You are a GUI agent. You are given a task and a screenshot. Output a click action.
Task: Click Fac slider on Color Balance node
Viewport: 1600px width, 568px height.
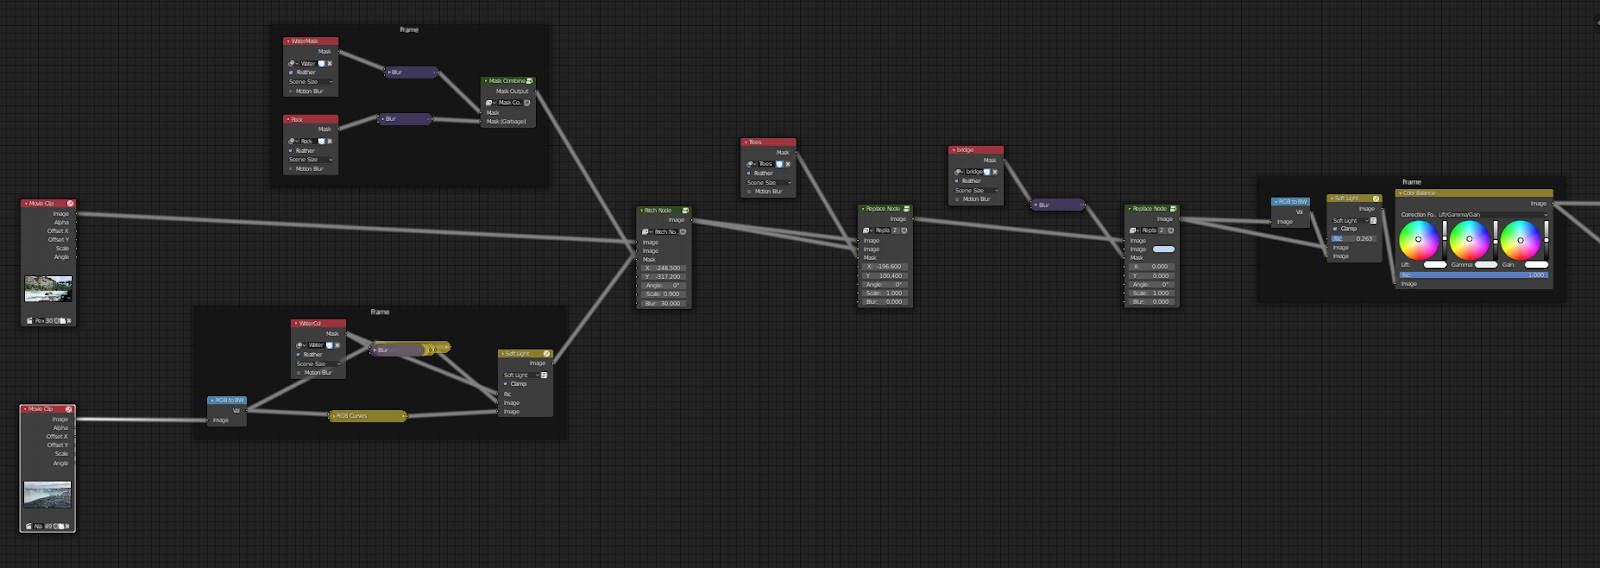tap(1473, 275)
